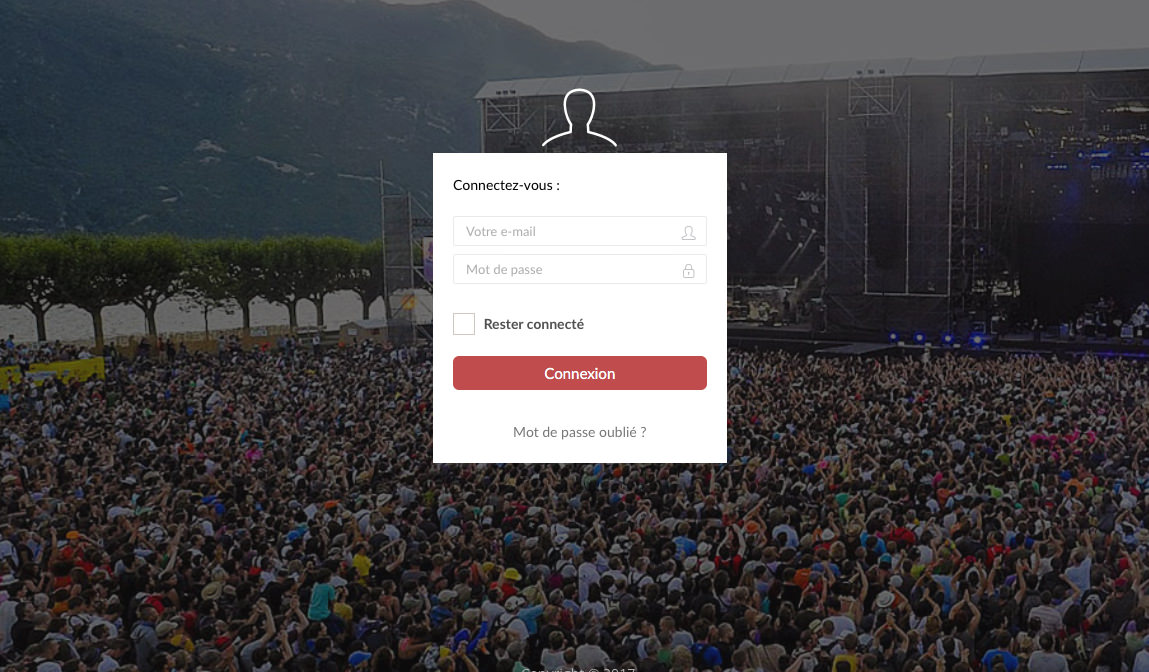Focus the Votre e-mail input field

[580, 231]
